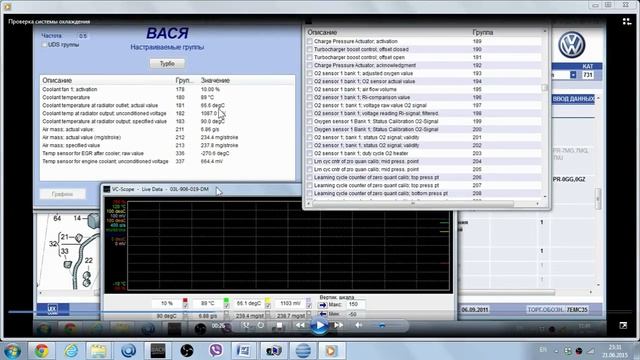
Task: Click the Мин arrow button in VC-Scope
Action: (x=322, y=314)
